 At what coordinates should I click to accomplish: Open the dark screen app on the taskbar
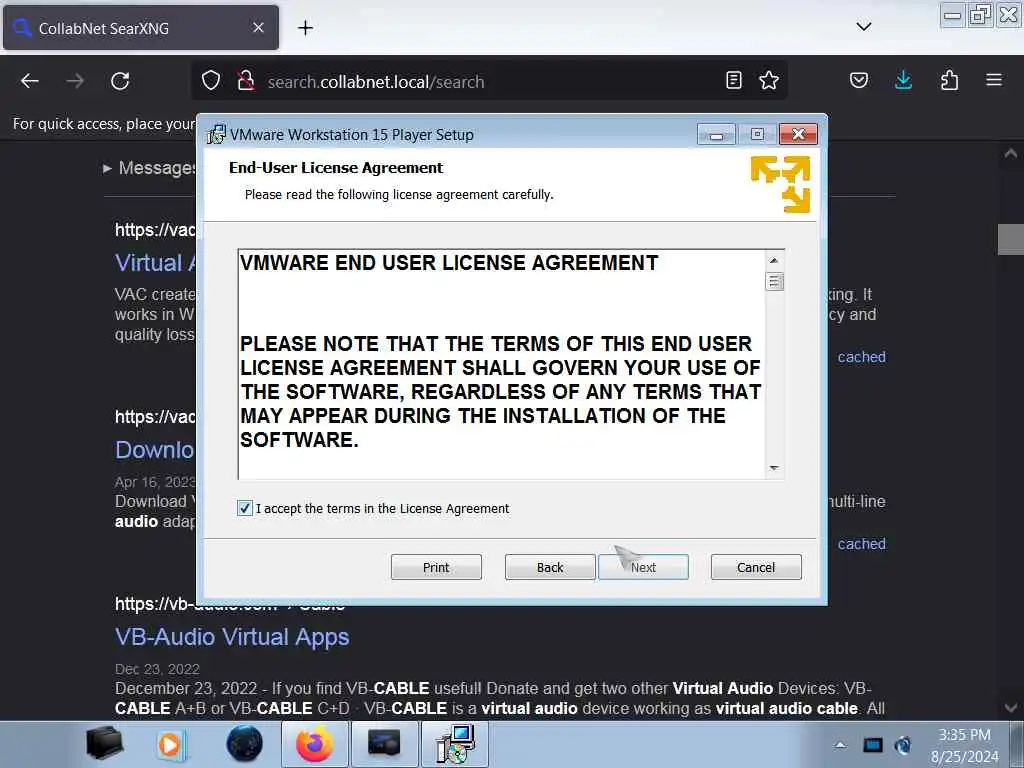click(384, 744)
